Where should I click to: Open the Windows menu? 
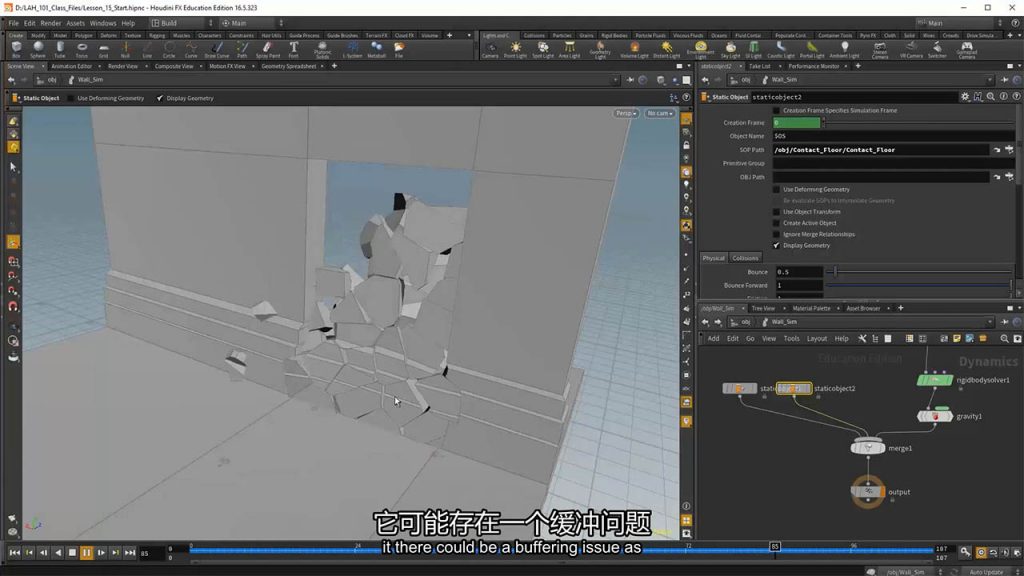click(x=103, y=23)
